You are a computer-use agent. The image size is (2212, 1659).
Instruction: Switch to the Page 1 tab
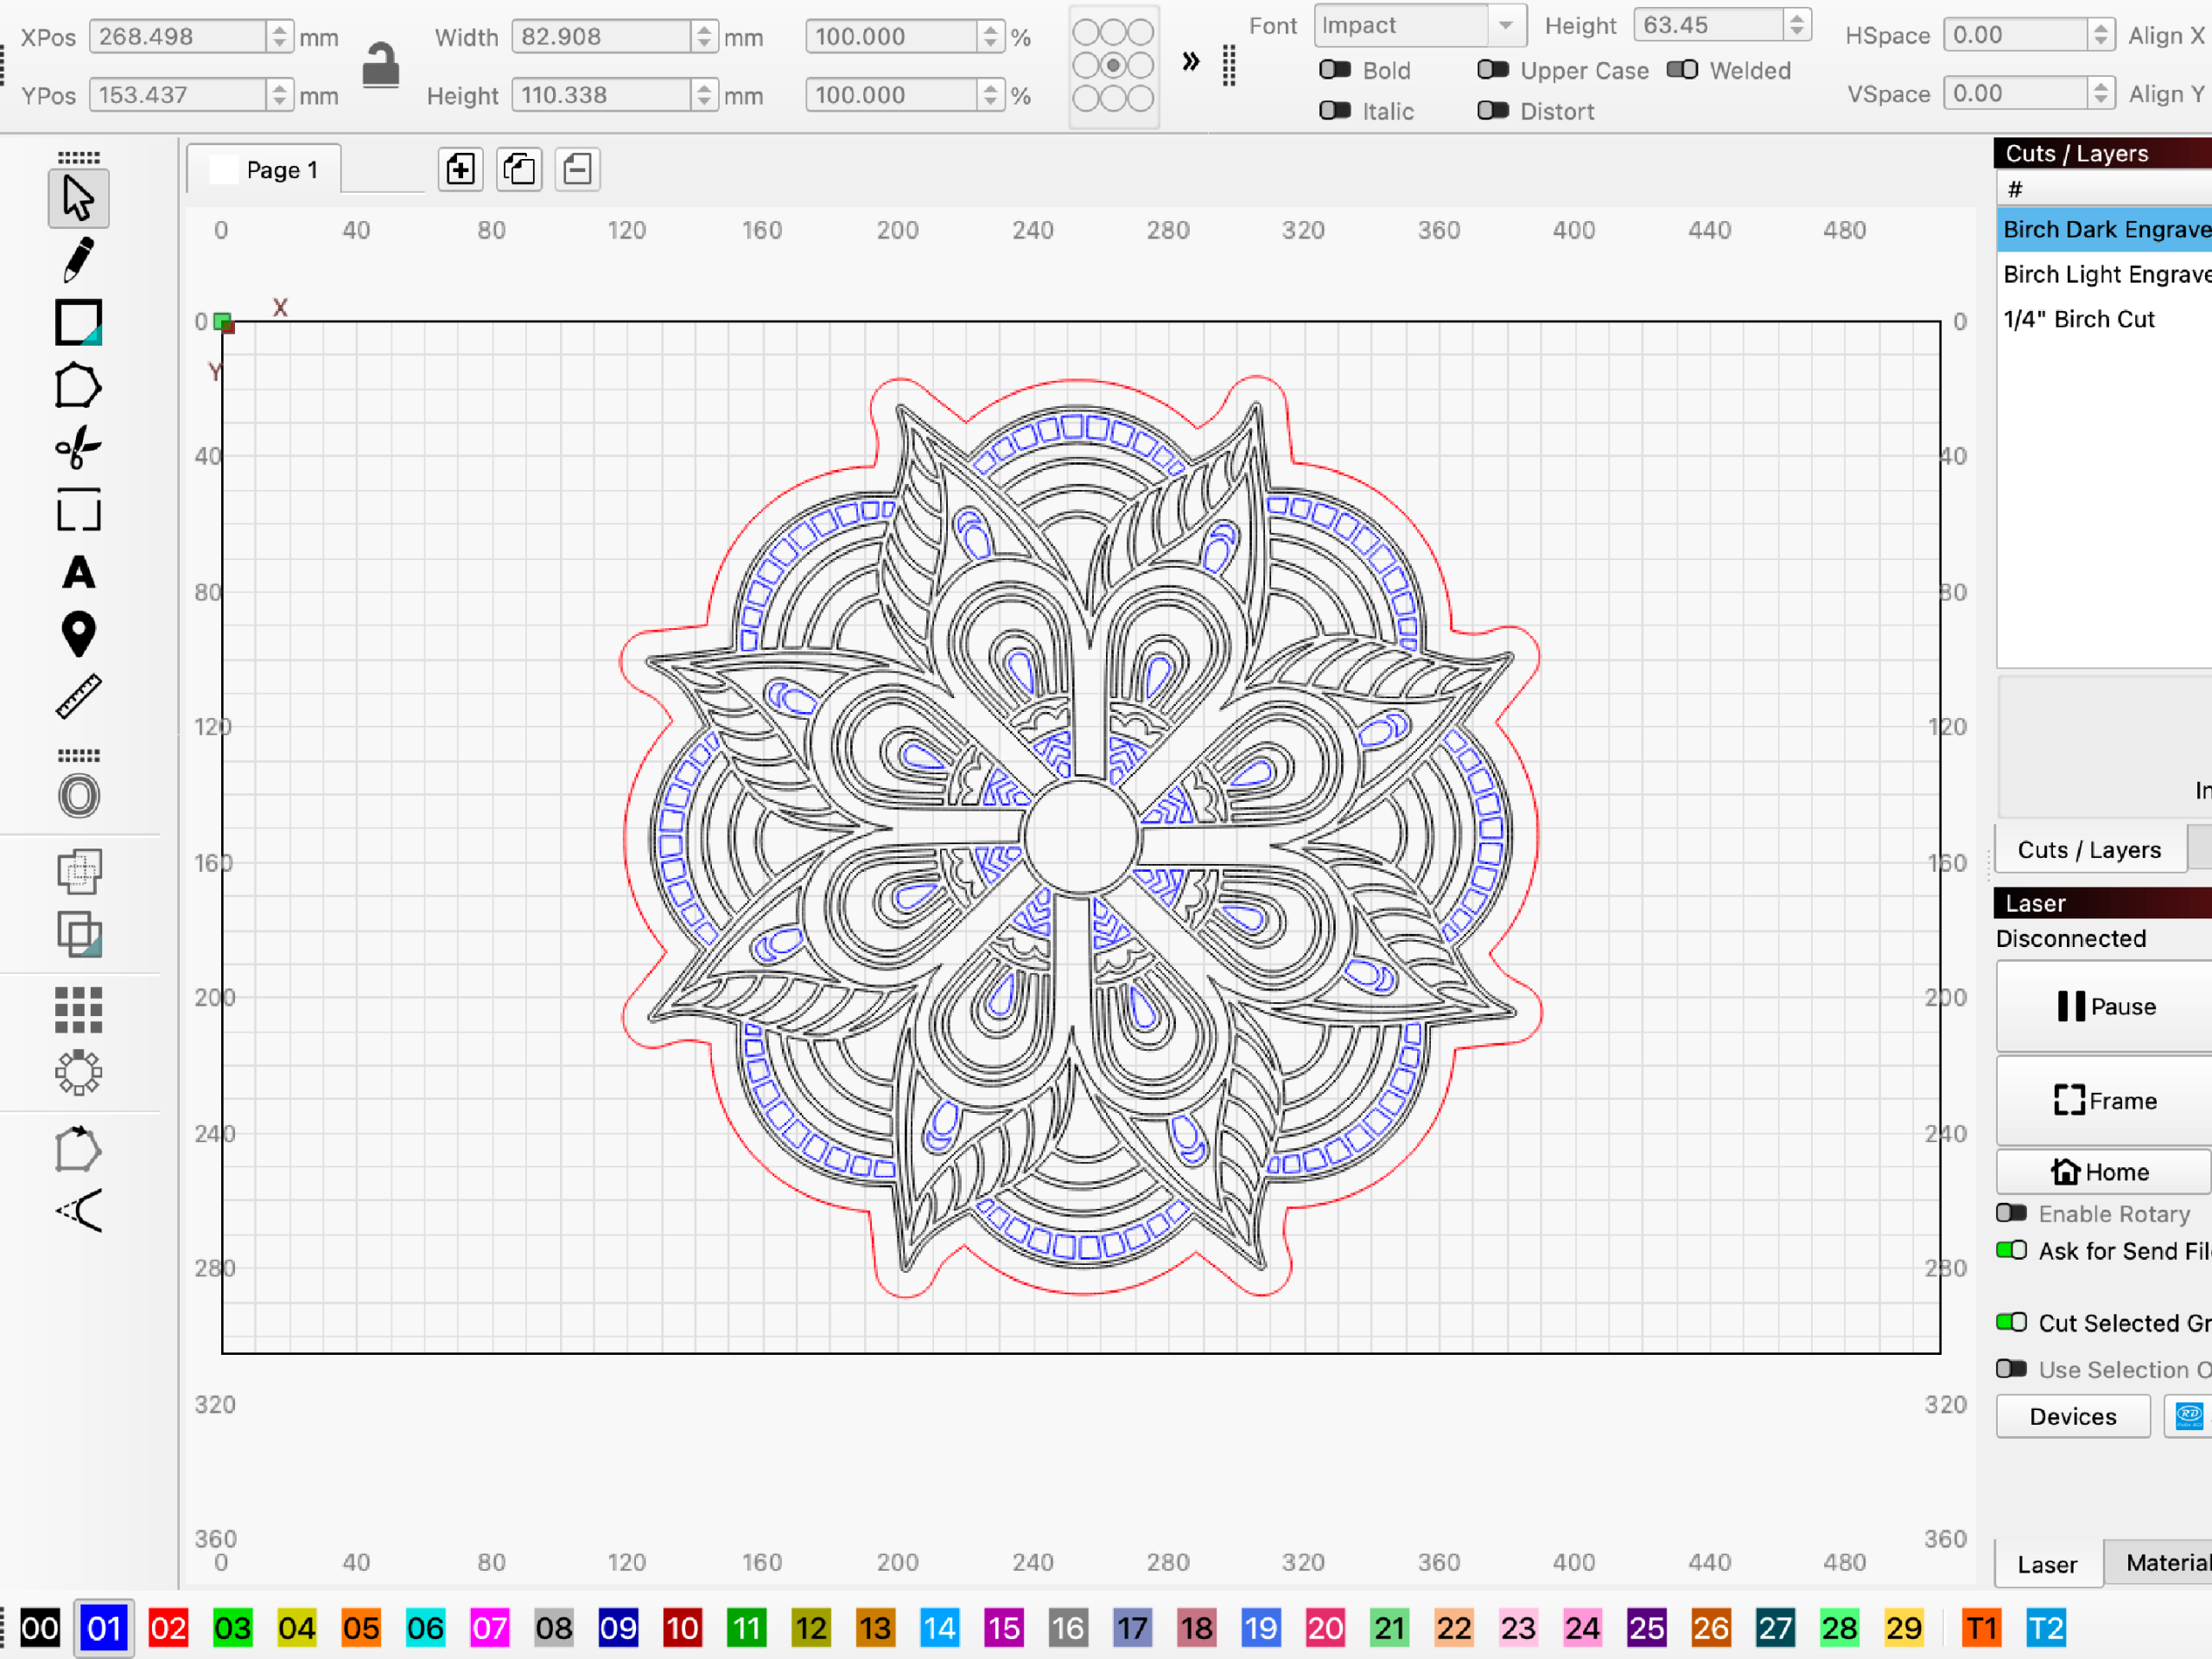(264, 170)
